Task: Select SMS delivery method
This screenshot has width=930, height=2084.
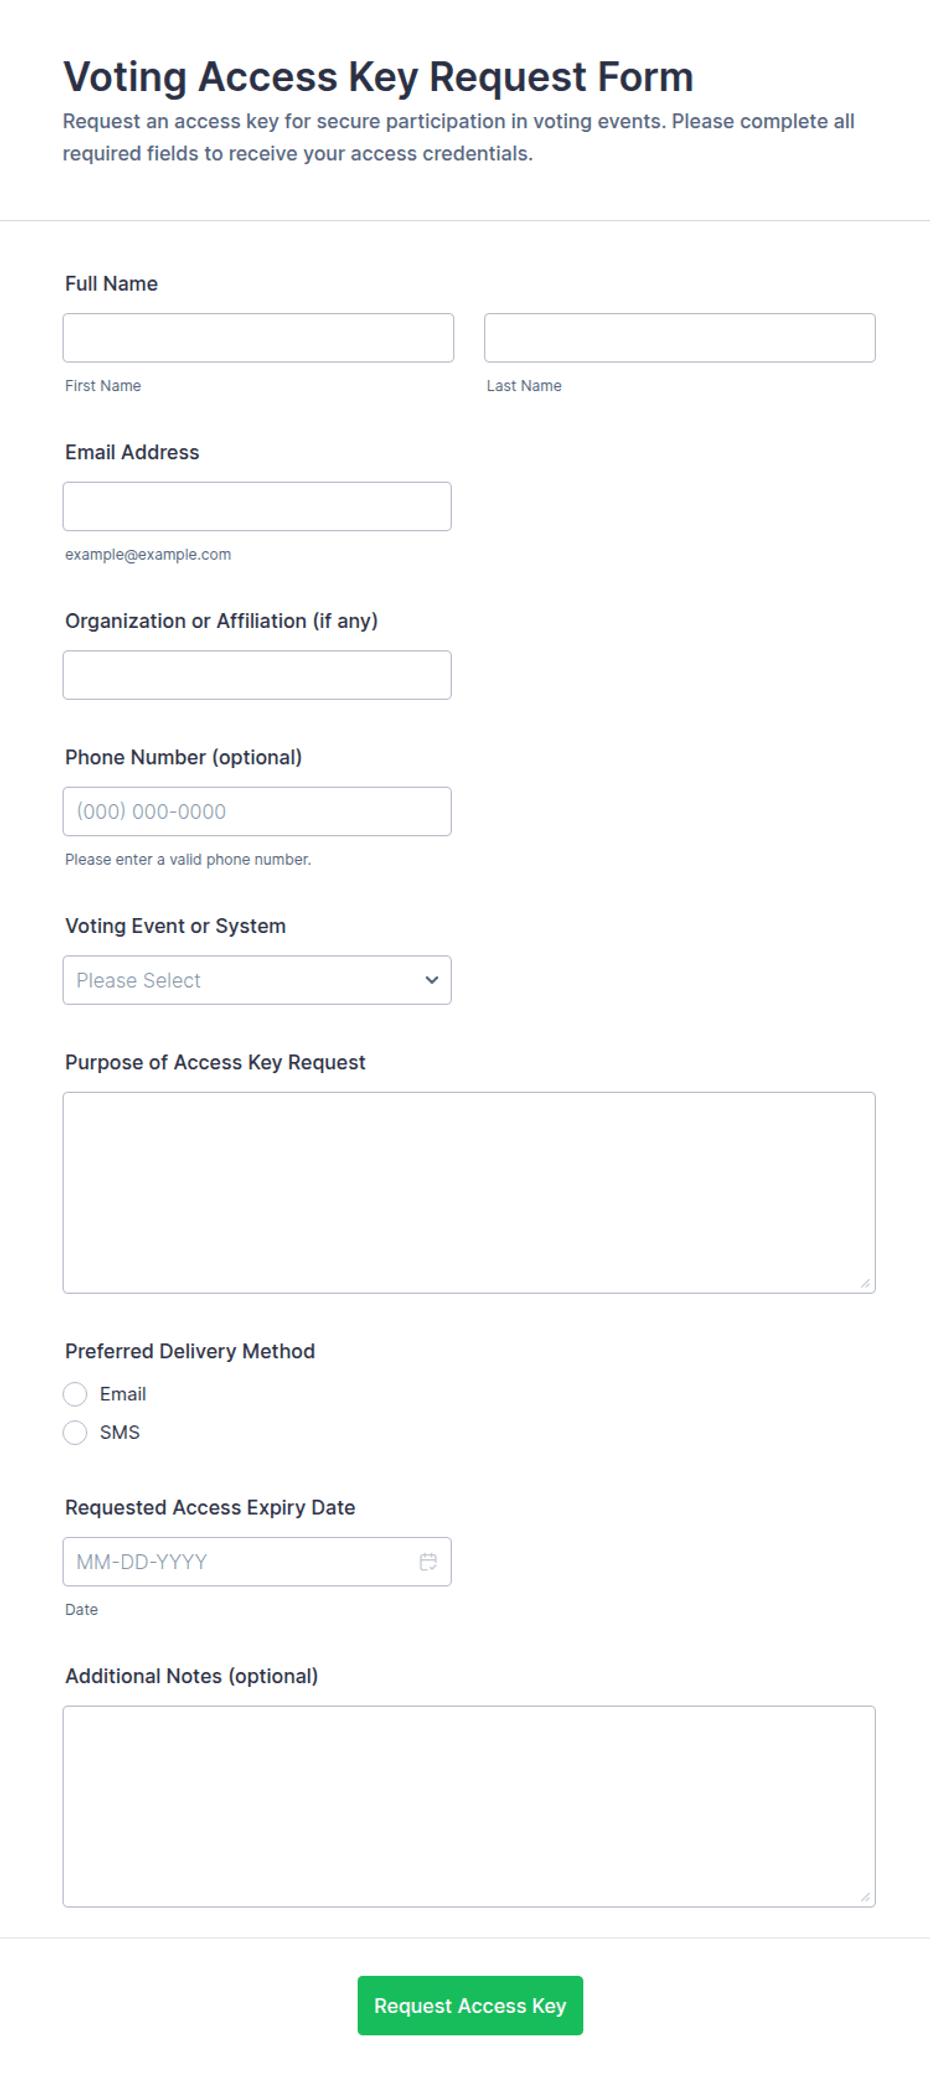Action: tap(75, 1433)
